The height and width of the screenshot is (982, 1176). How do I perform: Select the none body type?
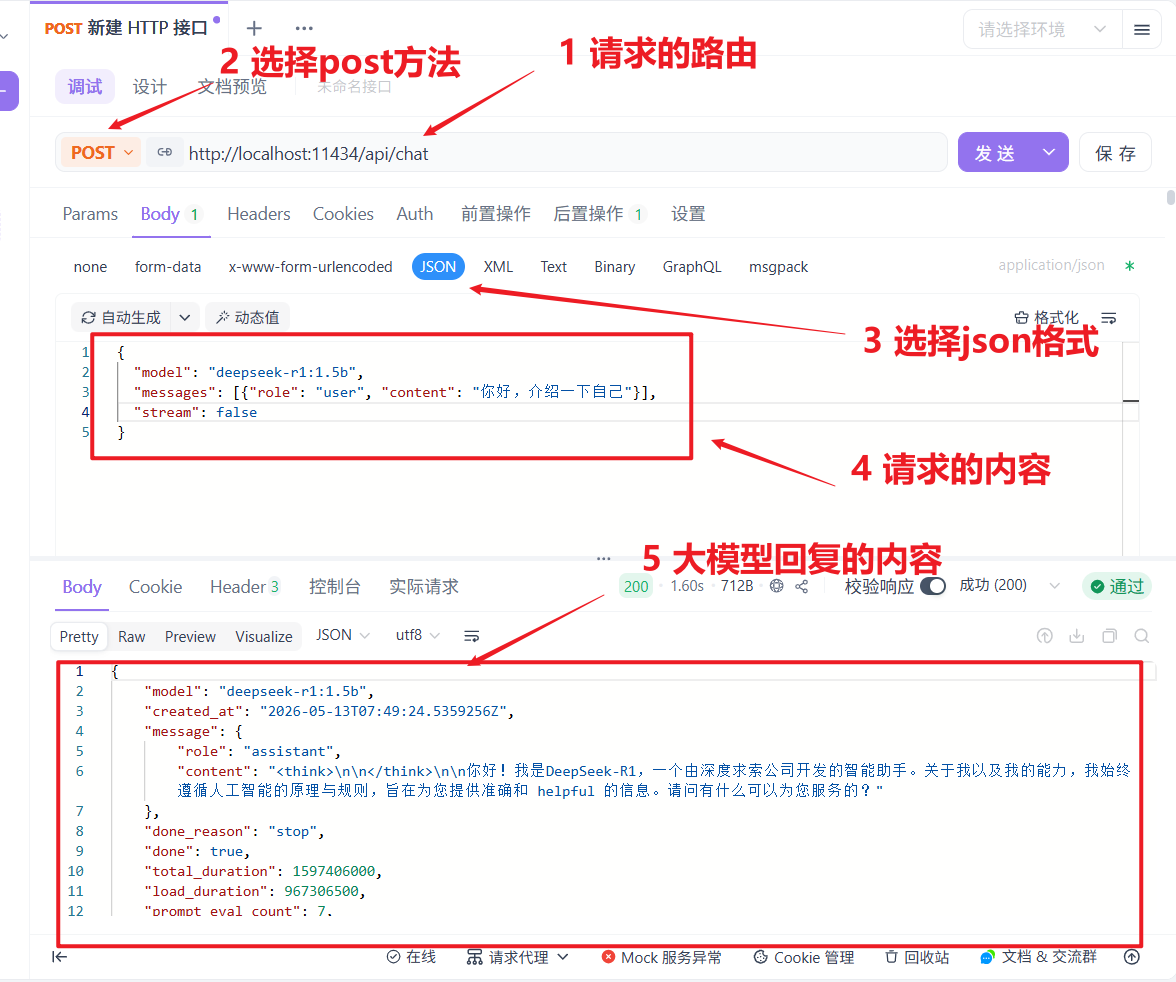(x=90, y=267)
